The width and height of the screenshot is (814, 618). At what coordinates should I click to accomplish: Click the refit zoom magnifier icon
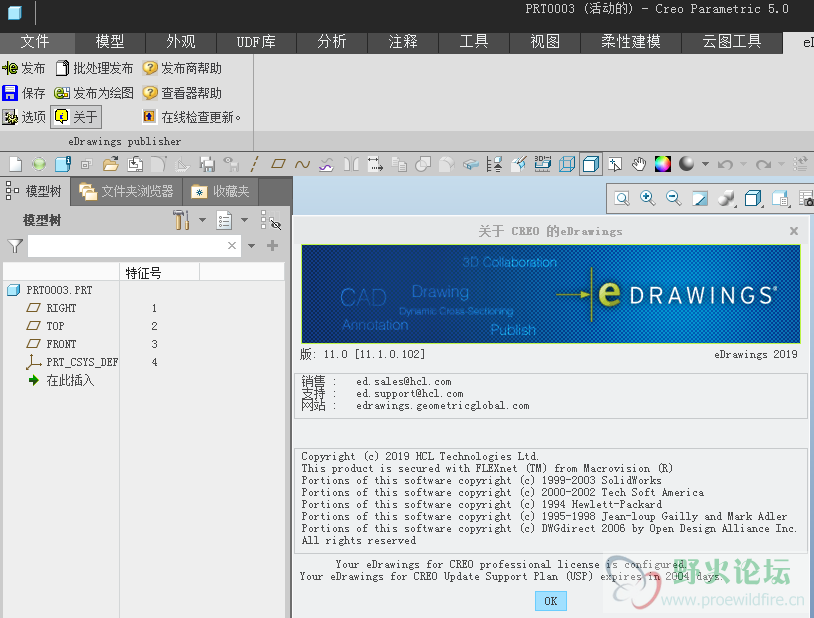(x=621, y=198)
